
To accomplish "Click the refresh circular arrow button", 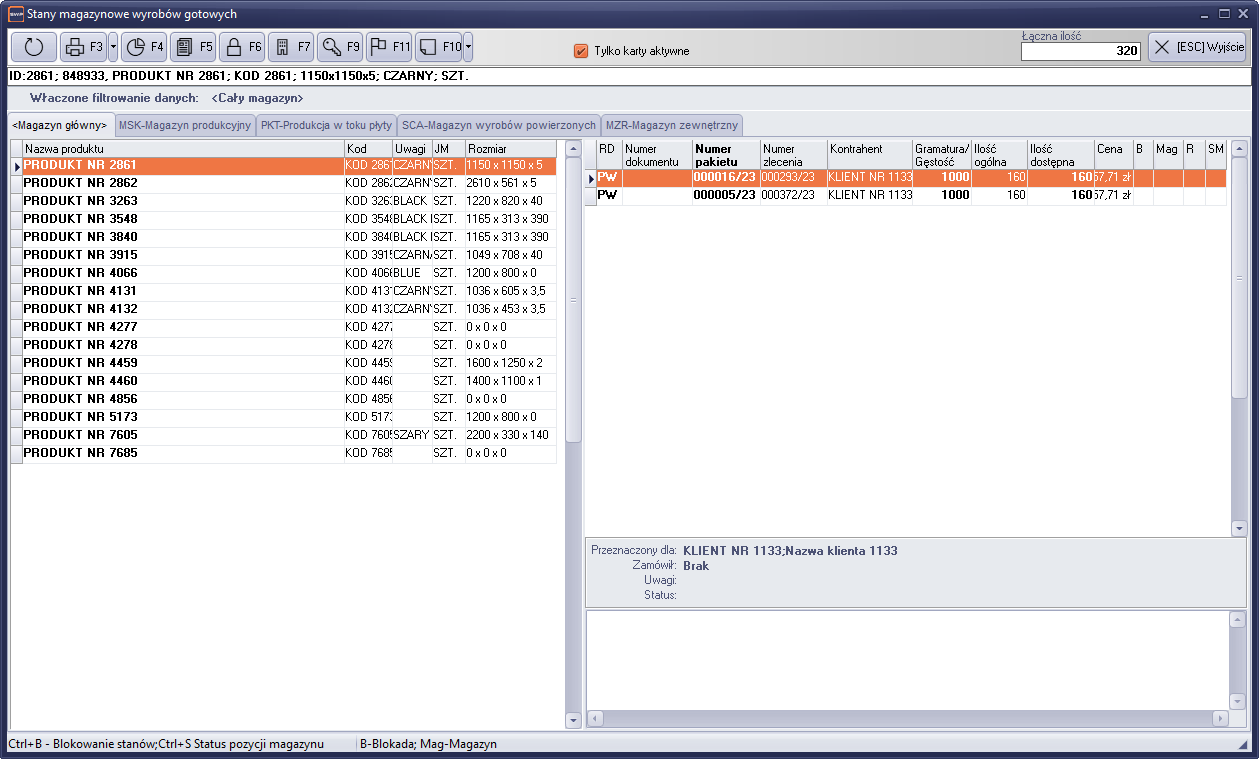I will tap(34, 47).
